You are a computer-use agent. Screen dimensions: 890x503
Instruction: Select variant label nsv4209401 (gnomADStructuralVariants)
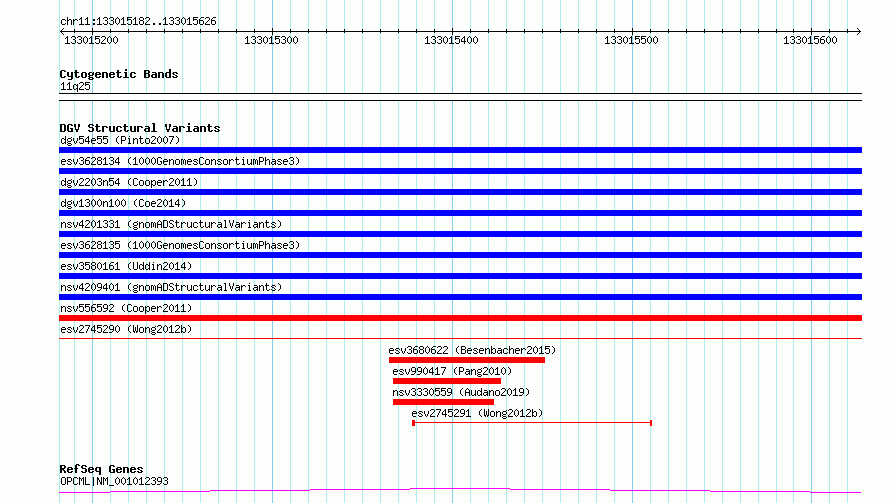171,287
